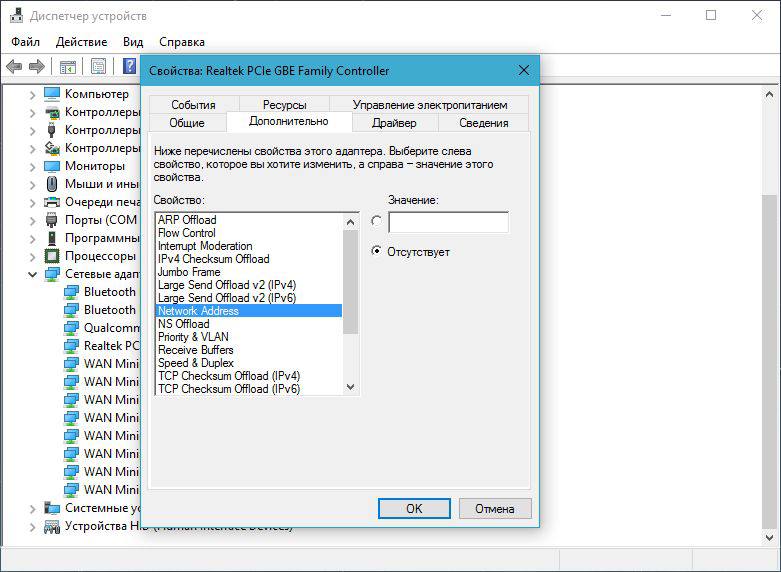Select the Значение radio button

[376, 222]
